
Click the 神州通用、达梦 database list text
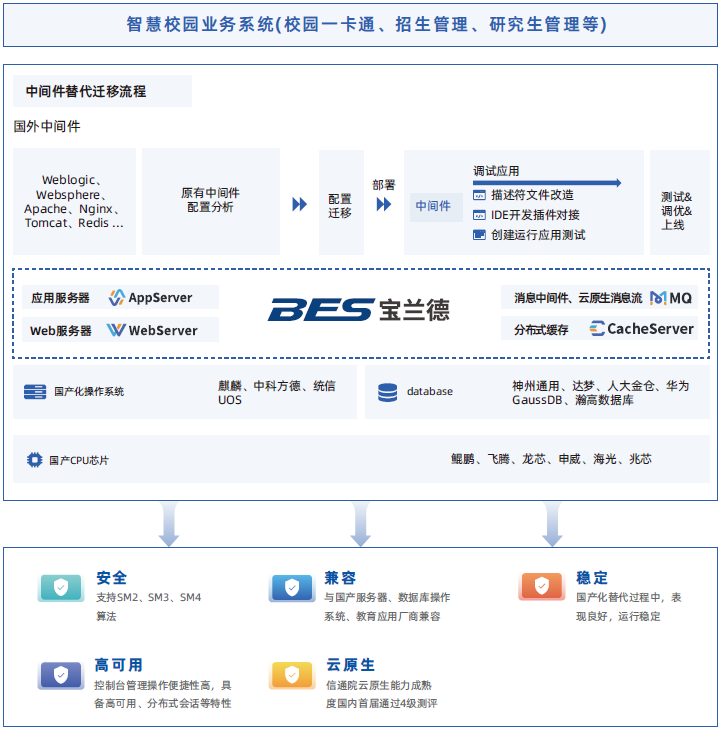coord(600,393)
